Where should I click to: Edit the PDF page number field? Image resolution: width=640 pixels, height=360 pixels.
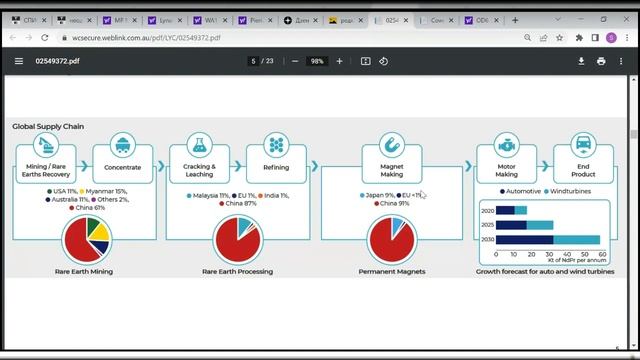(253, 61)
